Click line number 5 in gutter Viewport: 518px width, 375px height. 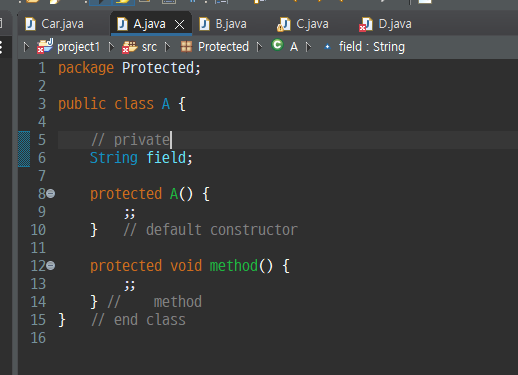pyautogui.click(x=42, y=140)
